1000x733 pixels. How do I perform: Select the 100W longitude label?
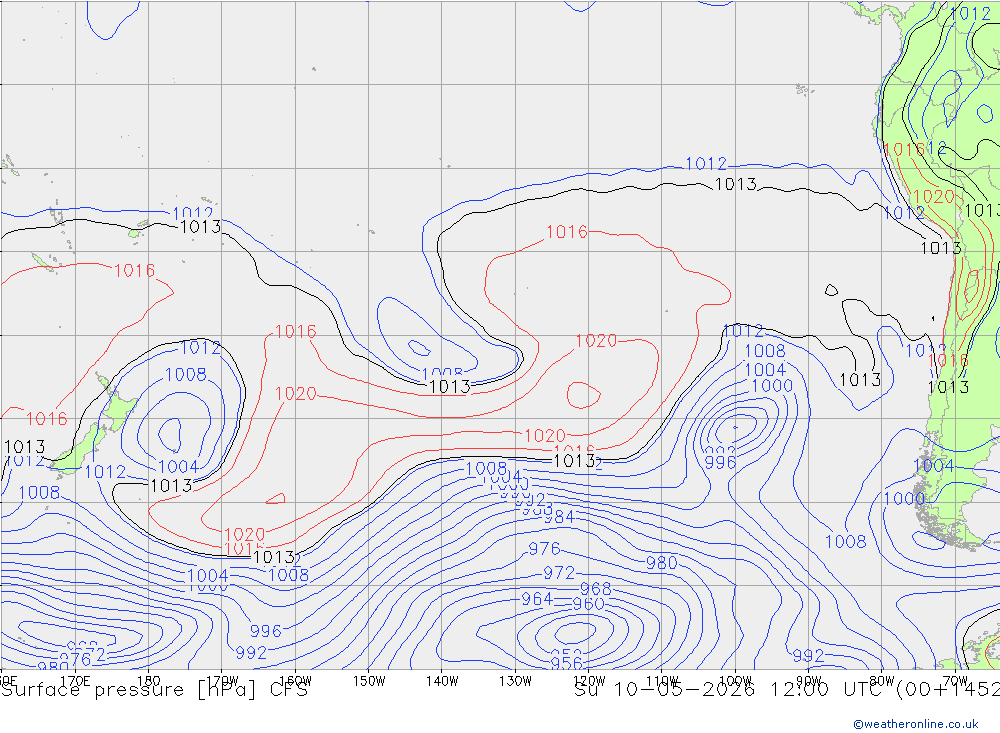coord(735,681)
